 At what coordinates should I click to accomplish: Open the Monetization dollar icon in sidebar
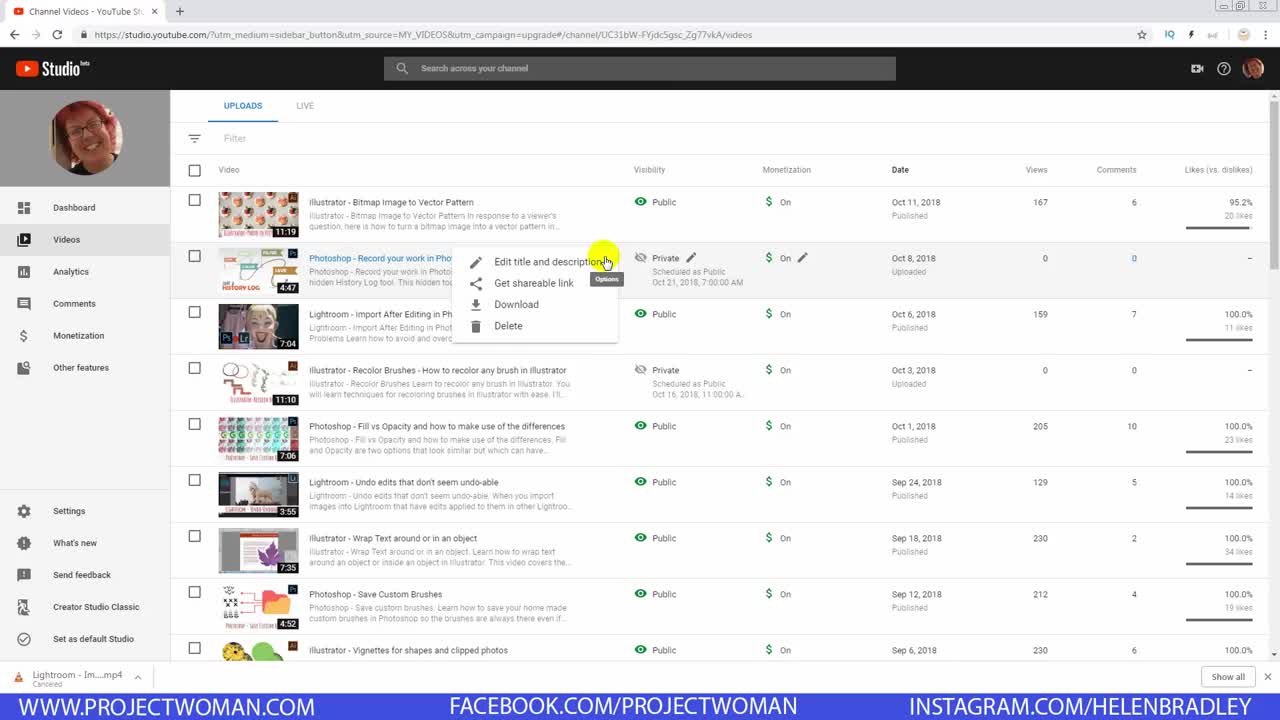pos(24,336)
